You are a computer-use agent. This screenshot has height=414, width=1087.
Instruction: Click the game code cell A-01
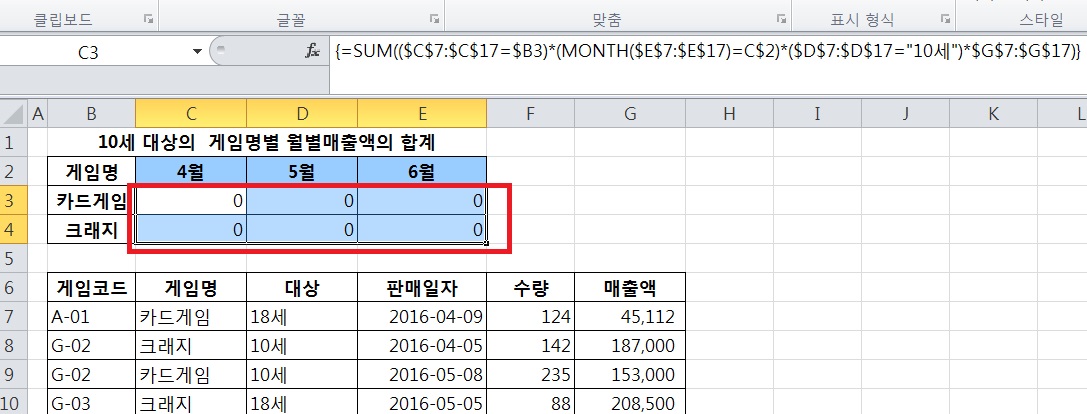point(91,317)
